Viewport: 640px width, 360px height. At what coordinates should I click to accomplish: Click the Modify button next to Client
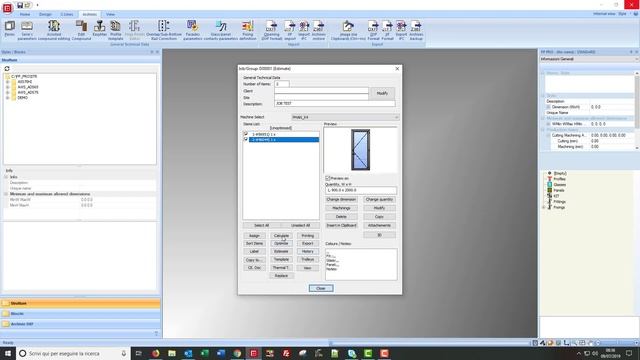coord(382,93)
